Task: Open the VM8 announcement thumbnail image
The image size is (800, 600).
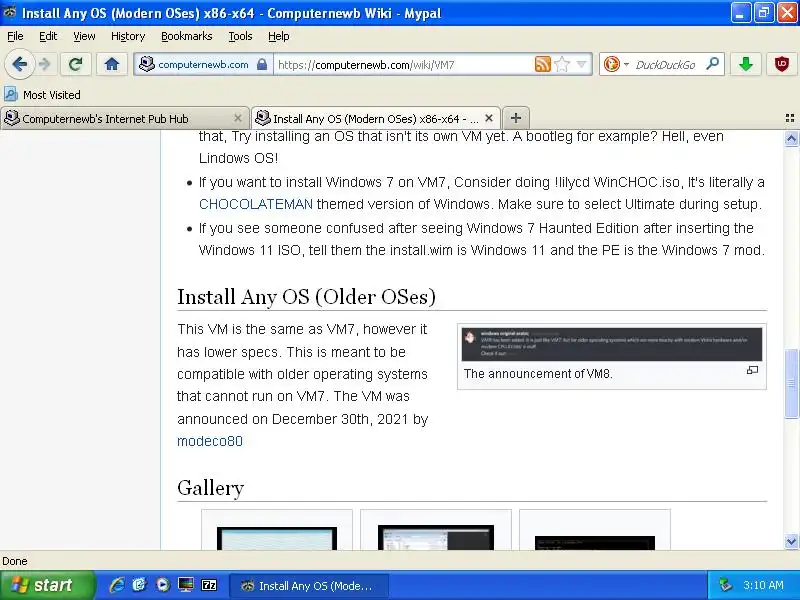Action: click(612, 344)
